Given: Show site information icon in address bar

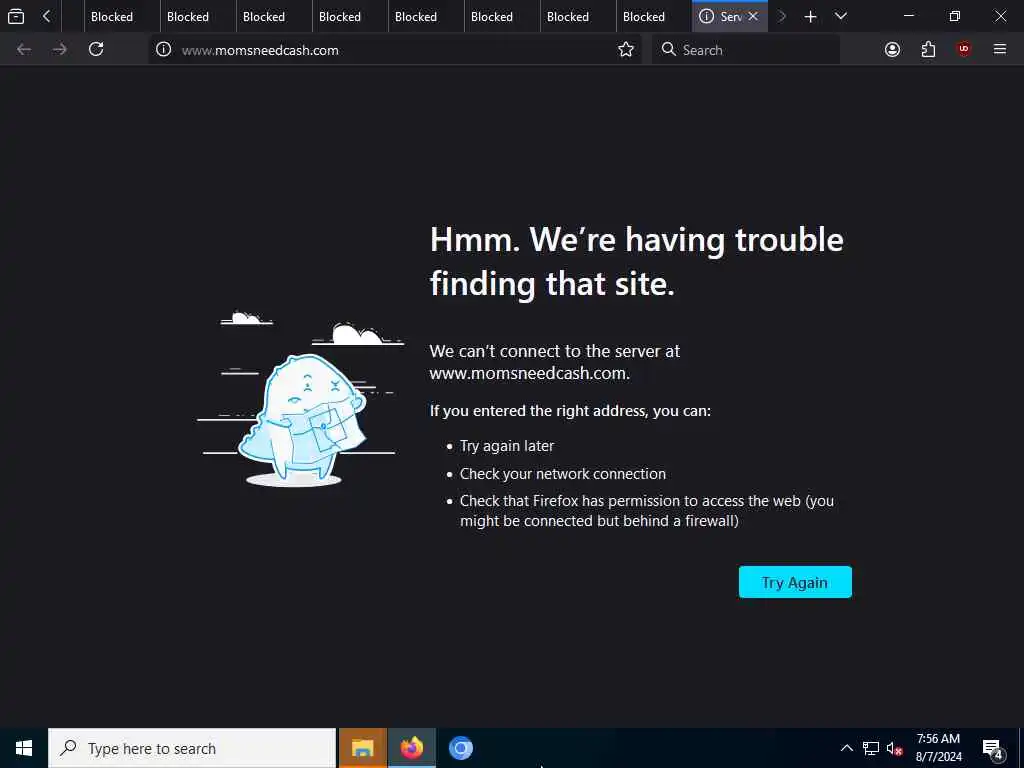Looking at the screenshot, I should click(164, 50).
